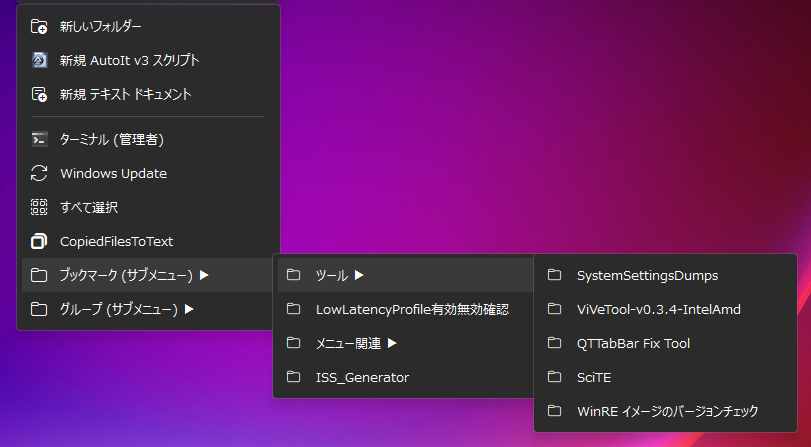This screenshot has width=811, height=447.
Task: Expand the メニュー関連 submenu arrow
Action: [x=393, y=343]
